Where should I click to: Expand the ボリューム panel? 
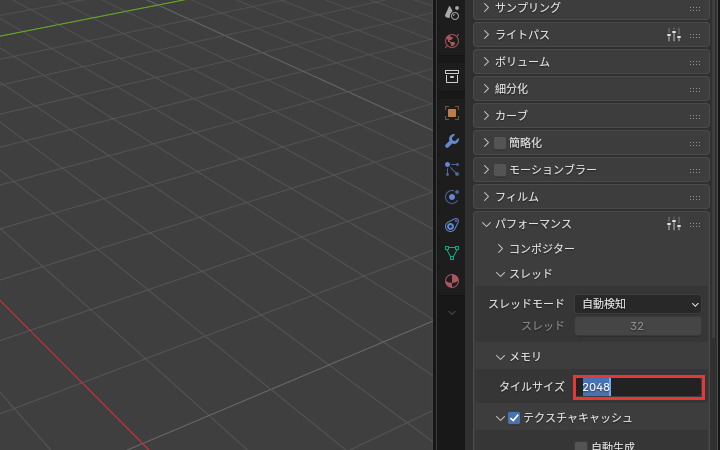[486, 62]
